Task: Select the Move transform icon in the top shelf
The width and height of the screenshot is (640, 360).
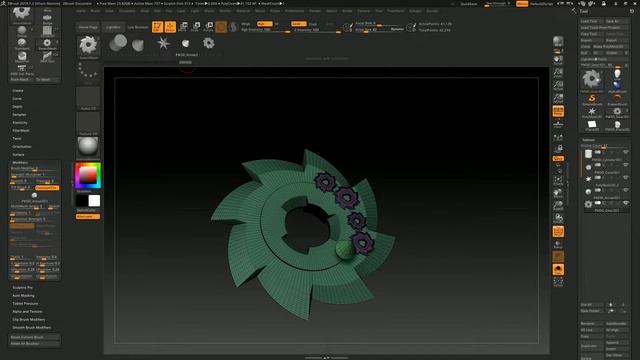Action: coord(183,27)
